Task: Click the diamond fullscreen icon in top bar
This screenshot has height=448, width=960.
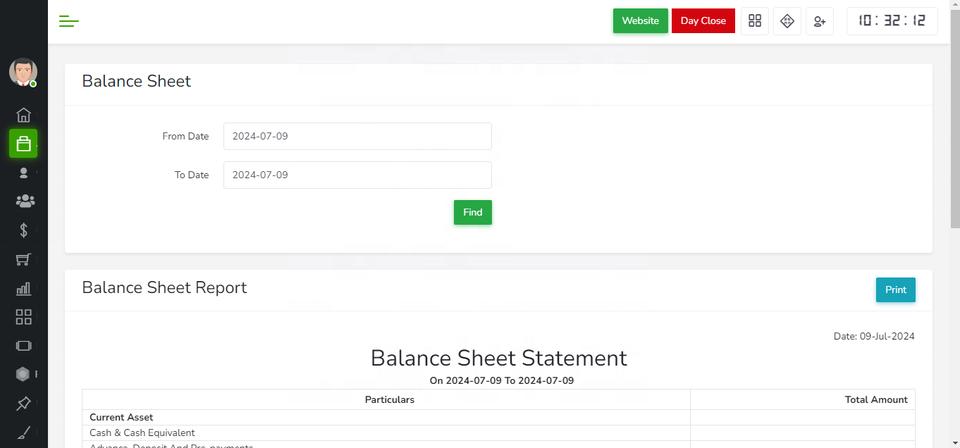Action: 787,21
